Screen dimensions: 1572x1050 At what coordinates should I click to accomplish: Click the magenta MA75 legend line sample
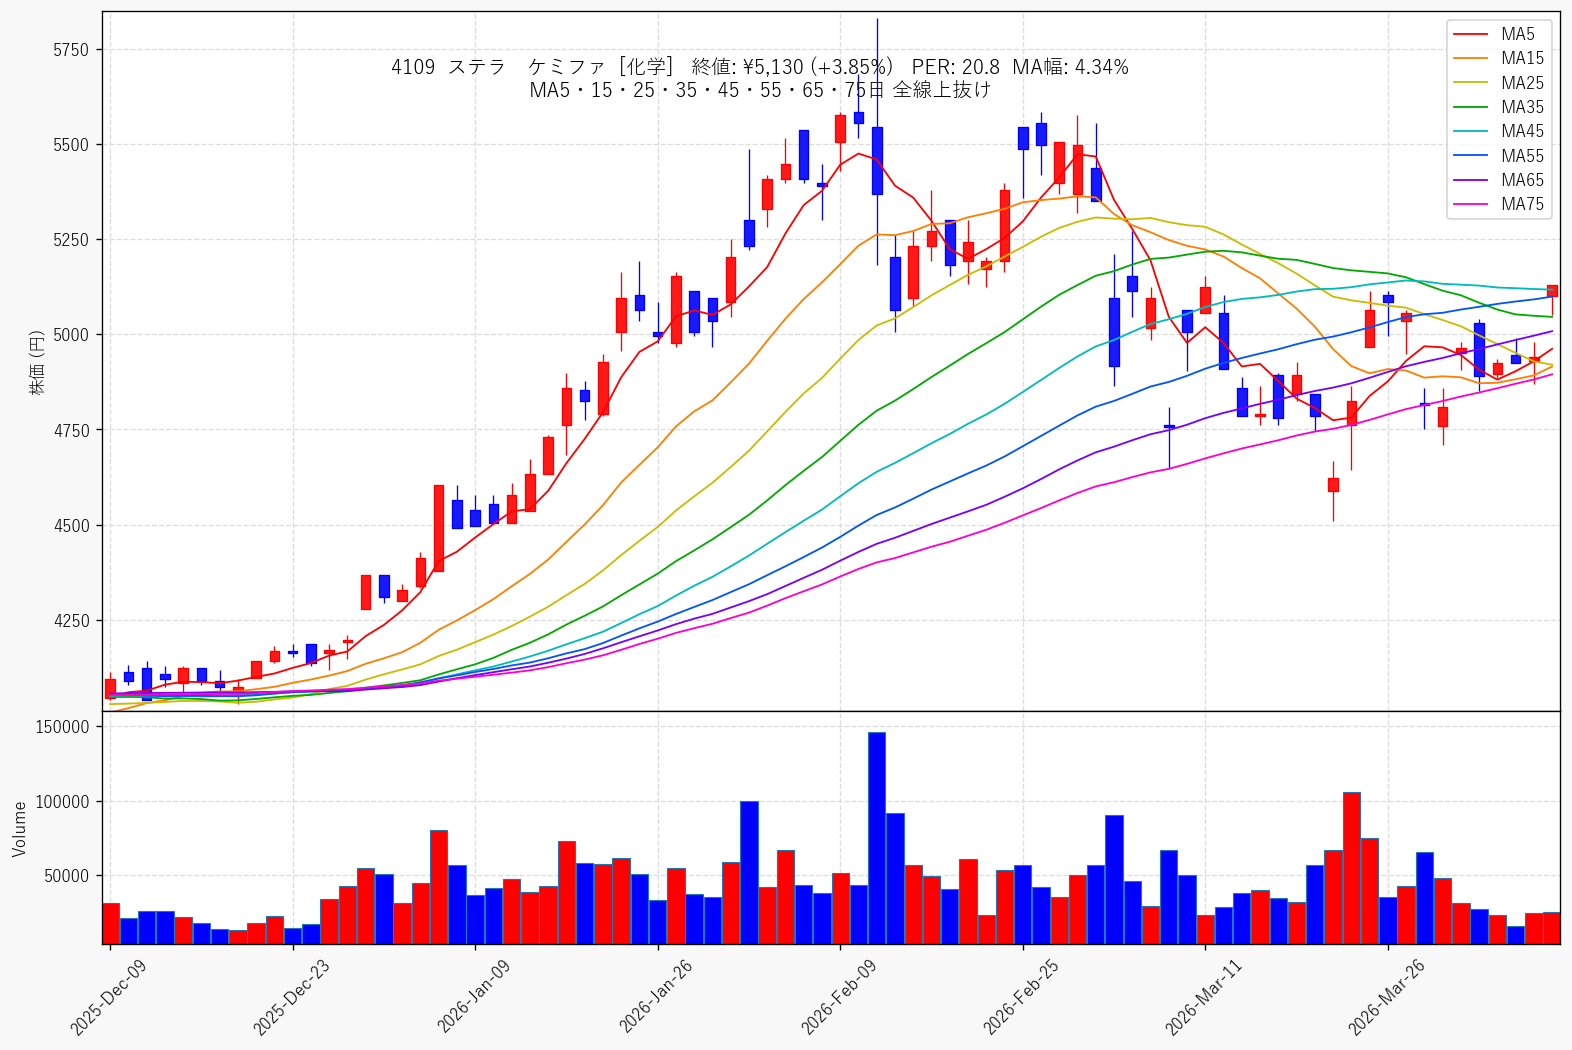(1470, 205)
